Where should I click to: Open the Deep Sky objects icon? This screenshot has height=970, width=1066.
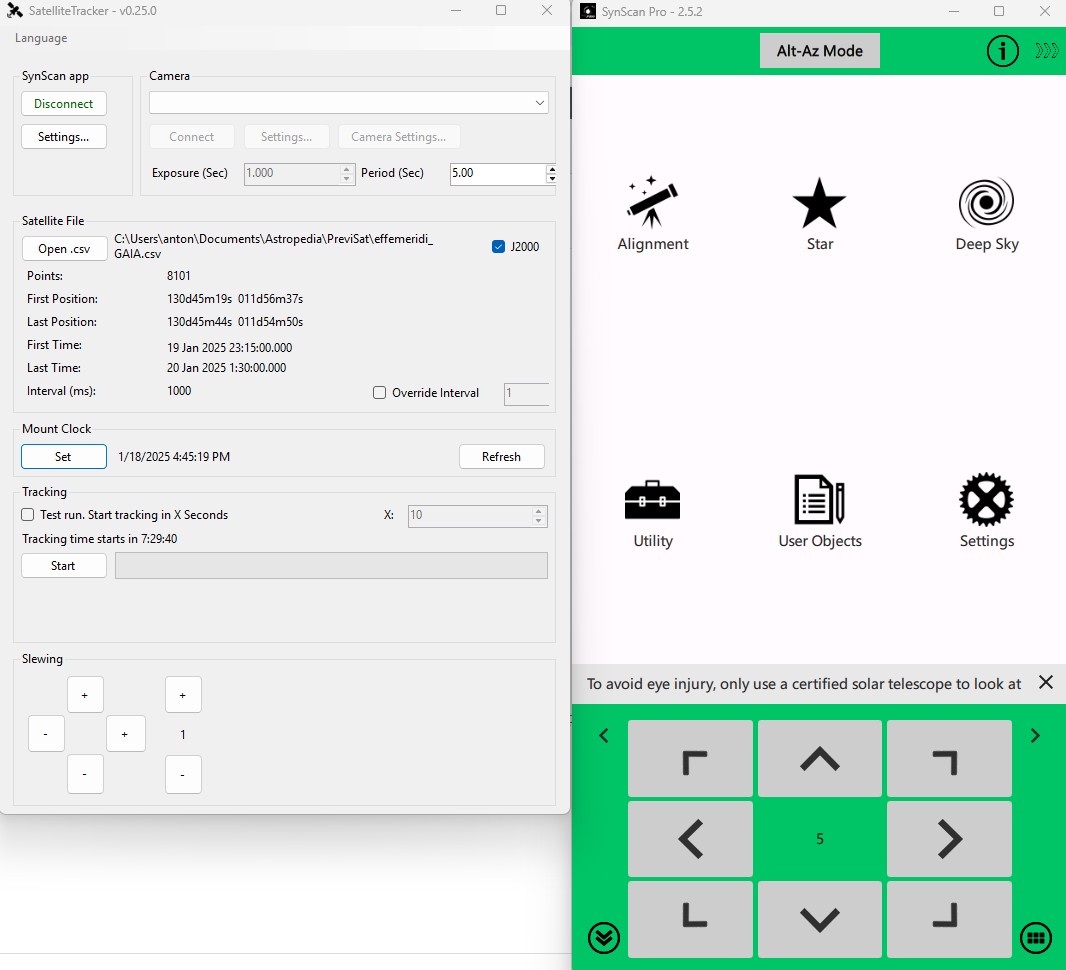click(x=986, y=213)
